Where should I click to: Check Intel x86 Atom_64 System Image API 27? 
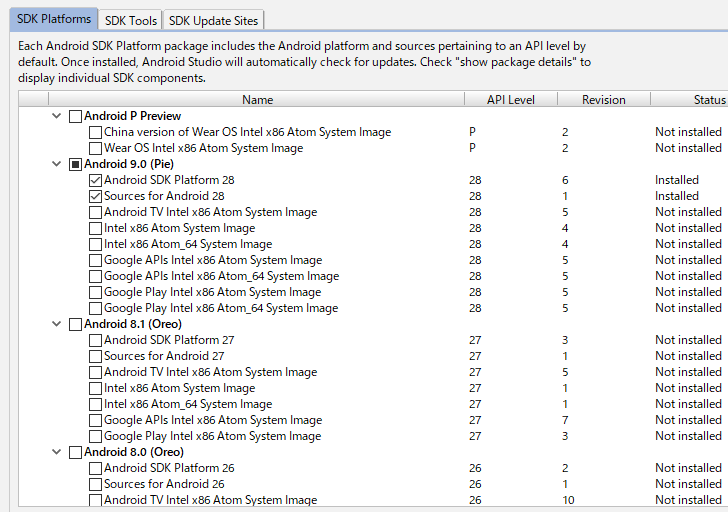point(95,404)
